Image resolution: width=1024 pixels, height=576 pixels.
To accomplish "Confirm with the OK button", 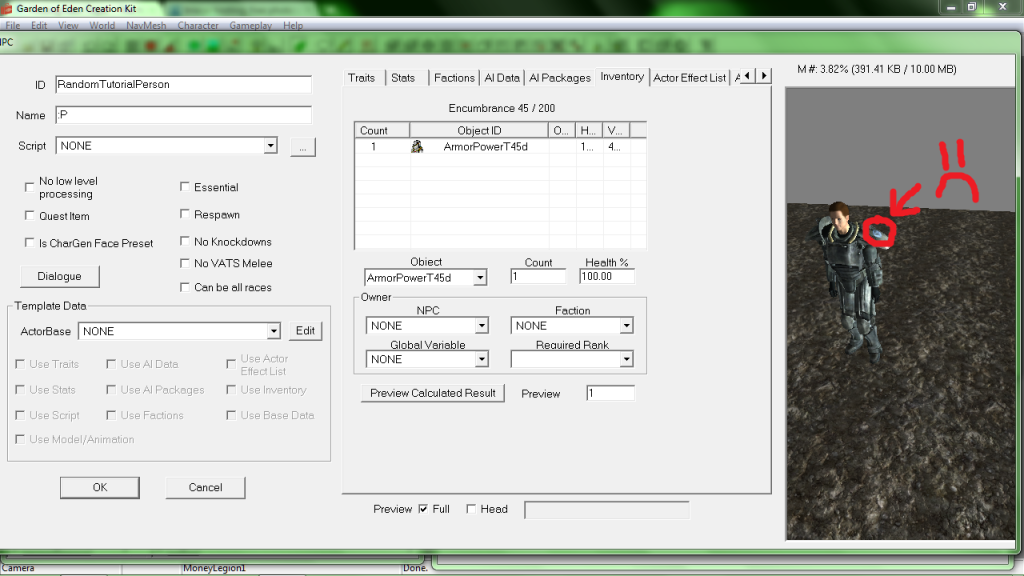I will [x=100, y=487].
